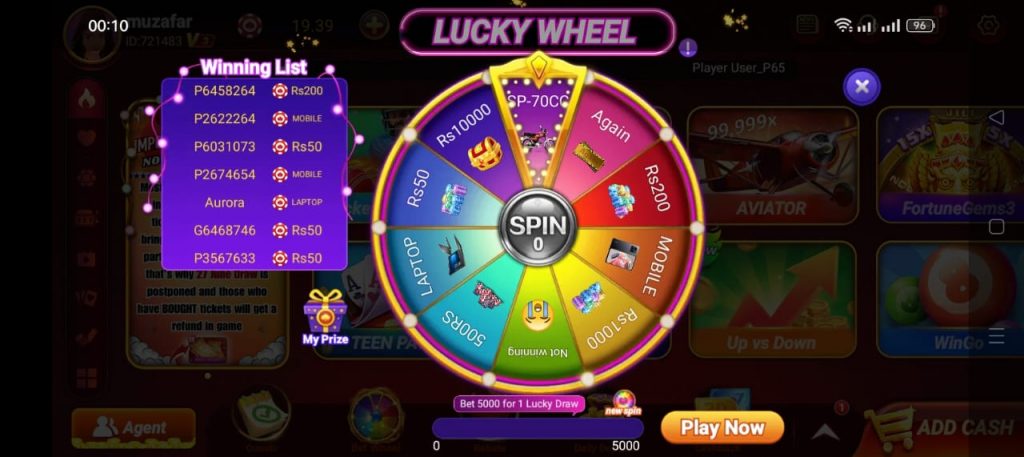Click the bet progress bar
Screen dimensions: 1024x457
537,428
